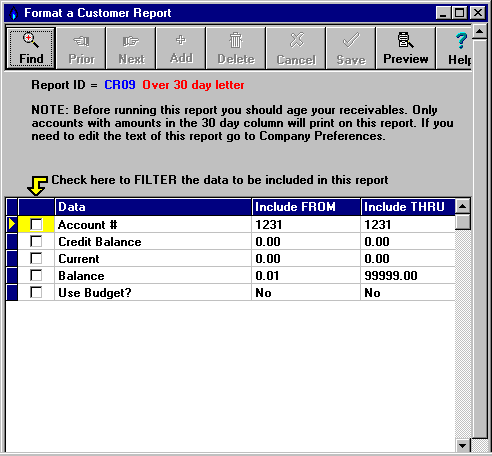
Task: Click the Cancel X toolbar icon
Action: click(296, 40)
